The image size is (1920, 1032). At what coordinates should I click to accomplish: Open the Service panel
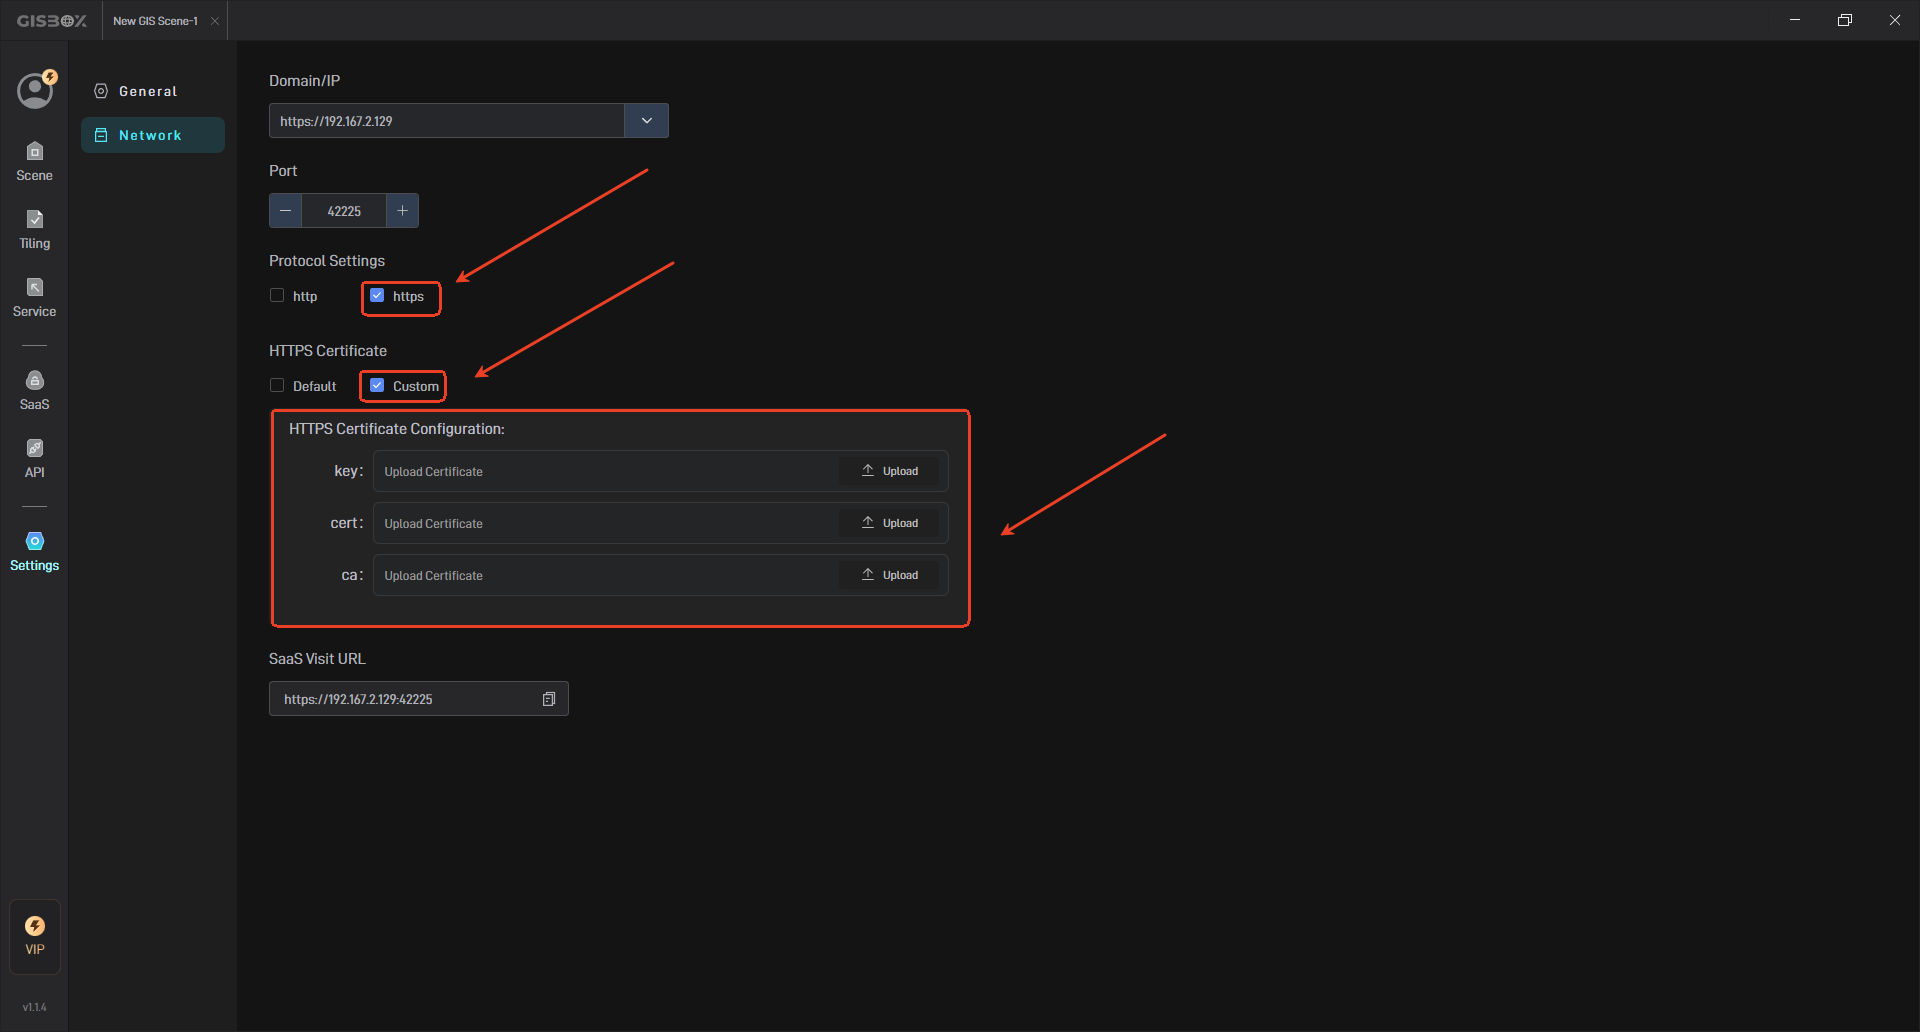(34, 297)
